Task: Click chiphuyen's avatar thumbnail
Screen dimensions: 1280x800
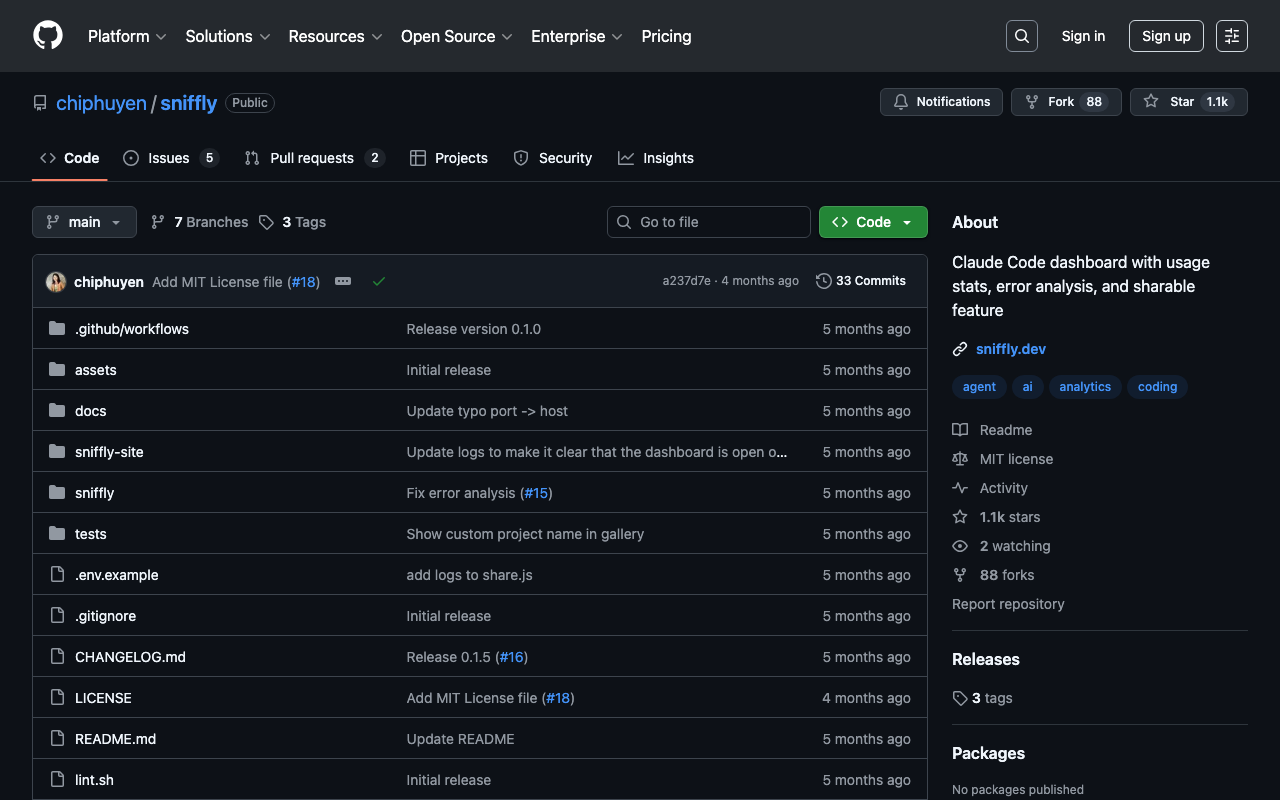Action: 56,282
